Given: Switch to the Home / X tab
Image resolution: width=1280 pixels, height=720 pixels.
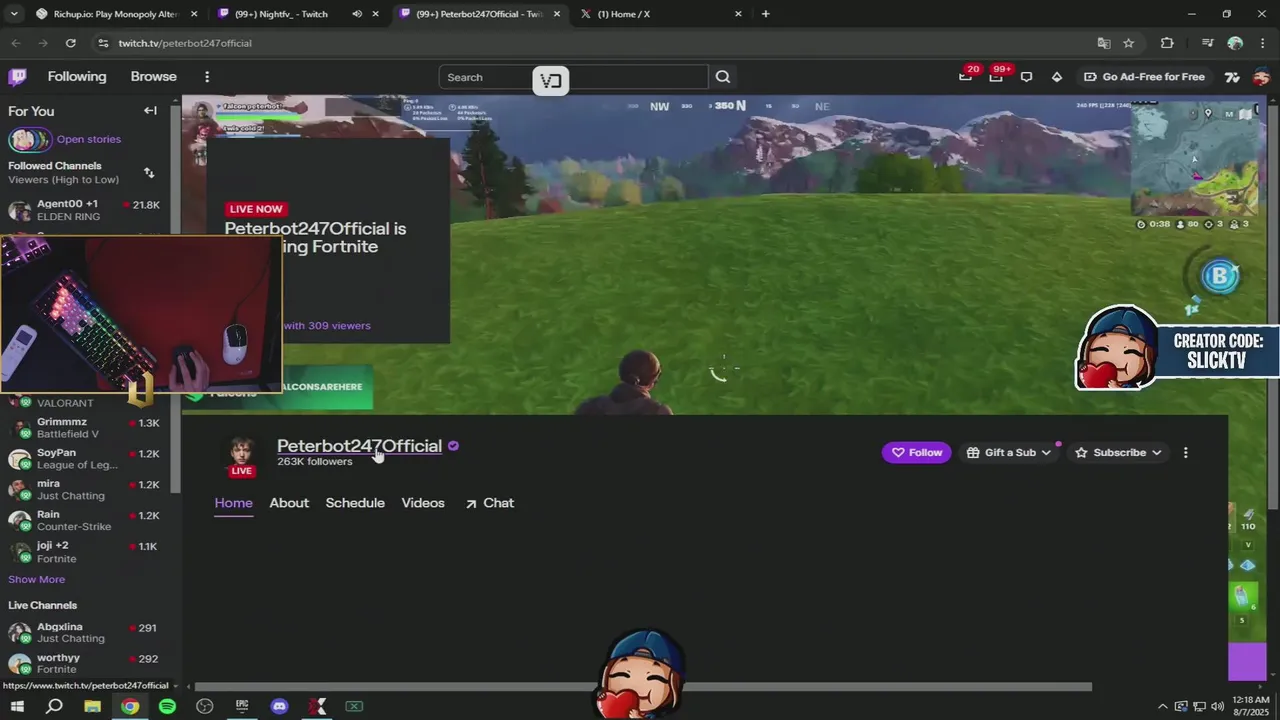Looking at the screenshot, I should (x=659, y=14).
